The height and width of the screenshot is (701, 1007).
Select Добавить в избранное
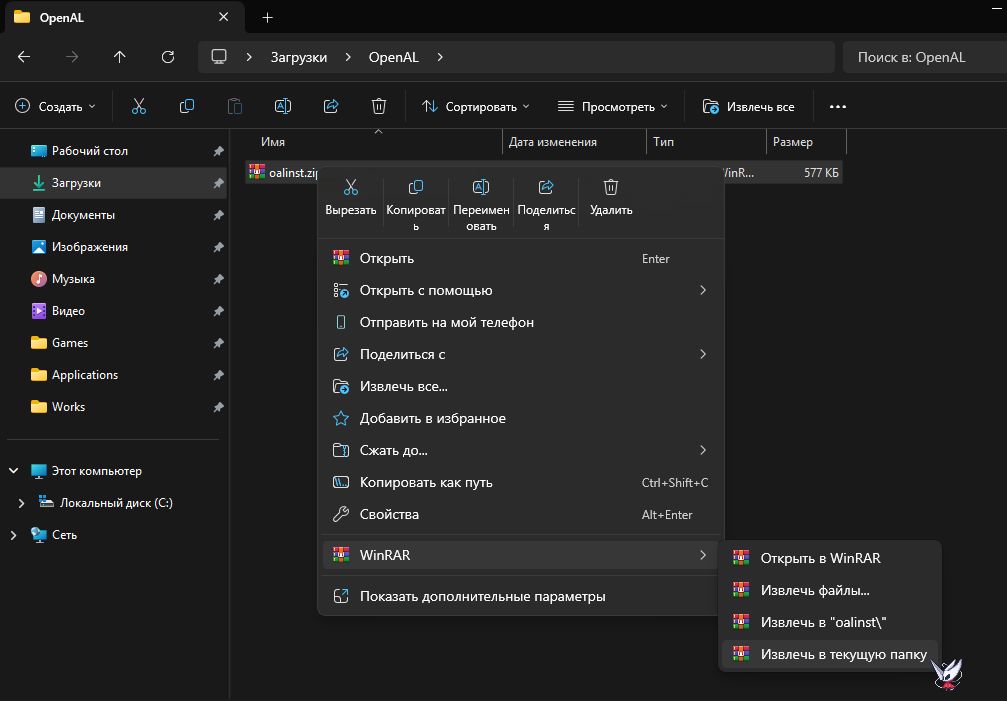coord(521,419)
